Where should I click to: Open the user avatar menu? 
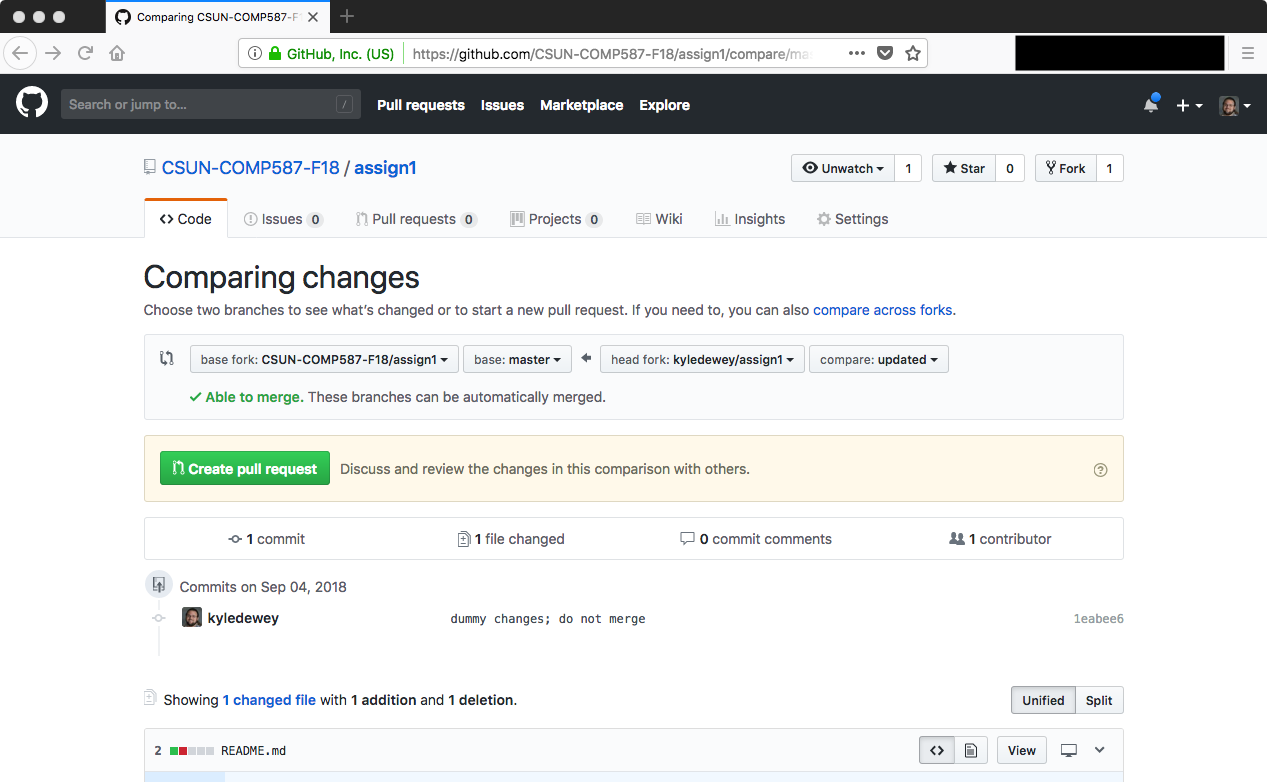(1234, 105)
